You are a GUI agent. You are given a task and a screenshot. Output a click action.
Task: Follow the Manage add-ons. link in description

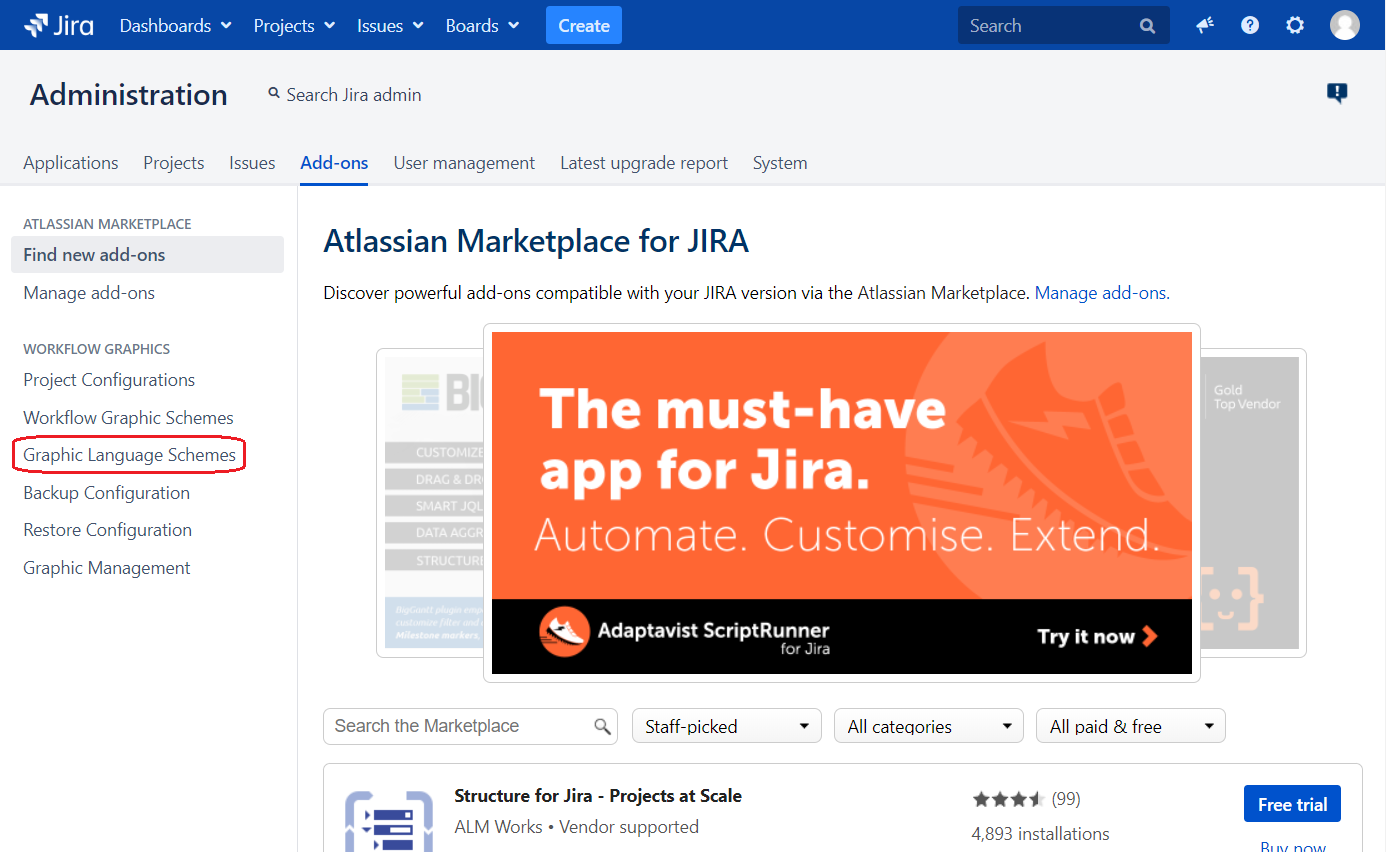tap(1102, 293)
